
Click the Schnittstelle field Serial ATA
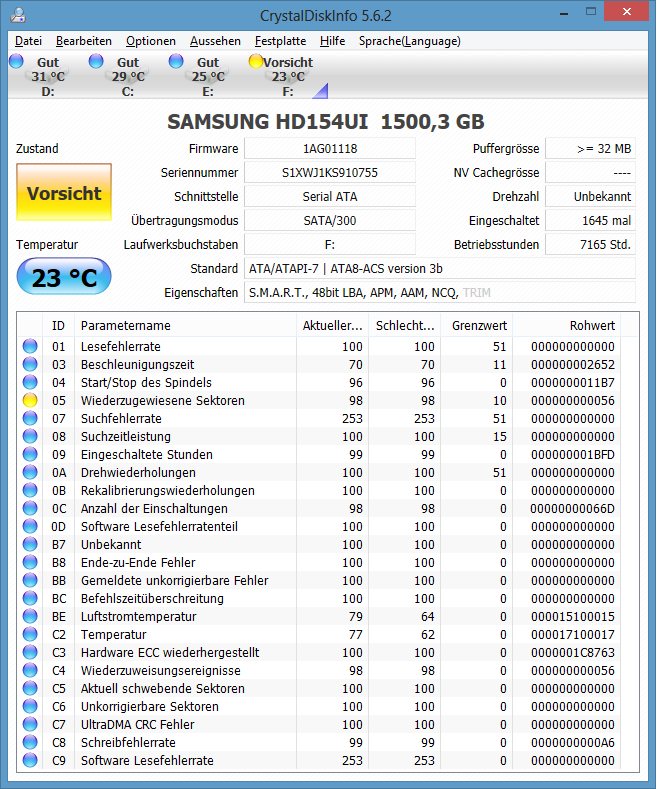point(330,197)
